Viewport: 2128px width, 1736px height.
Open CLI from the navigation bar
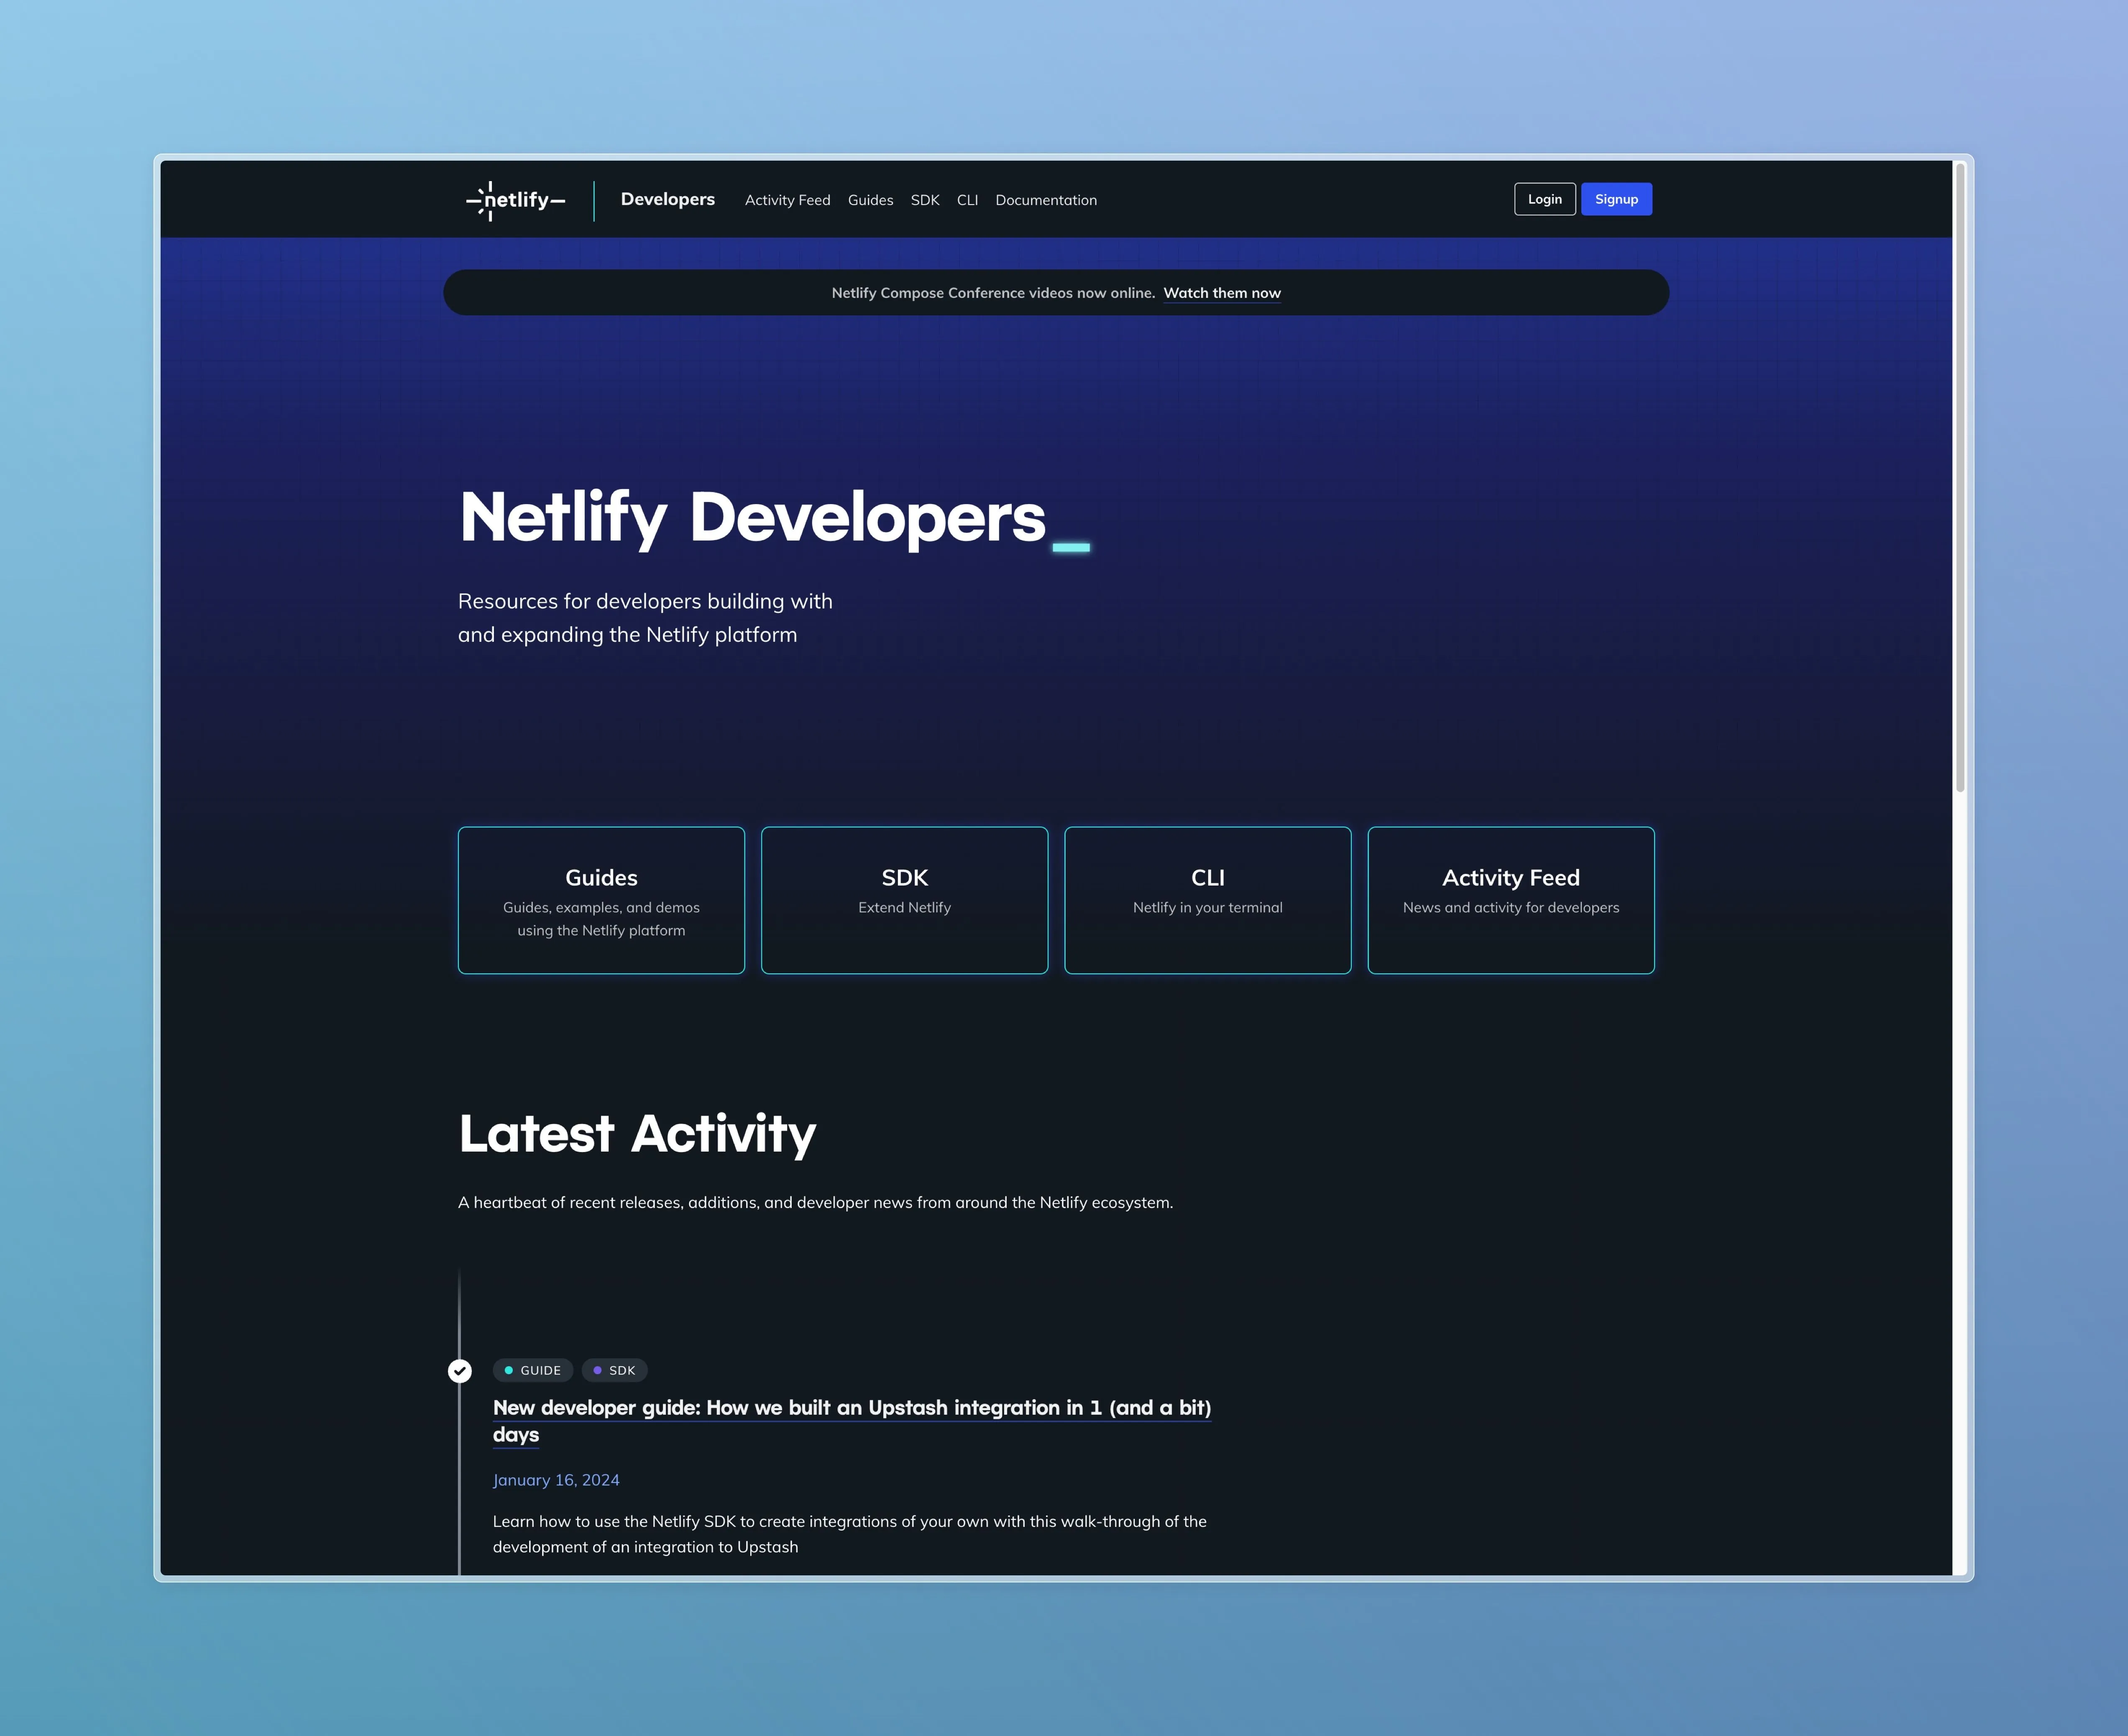pyautogui.click(x=967, y=200)
